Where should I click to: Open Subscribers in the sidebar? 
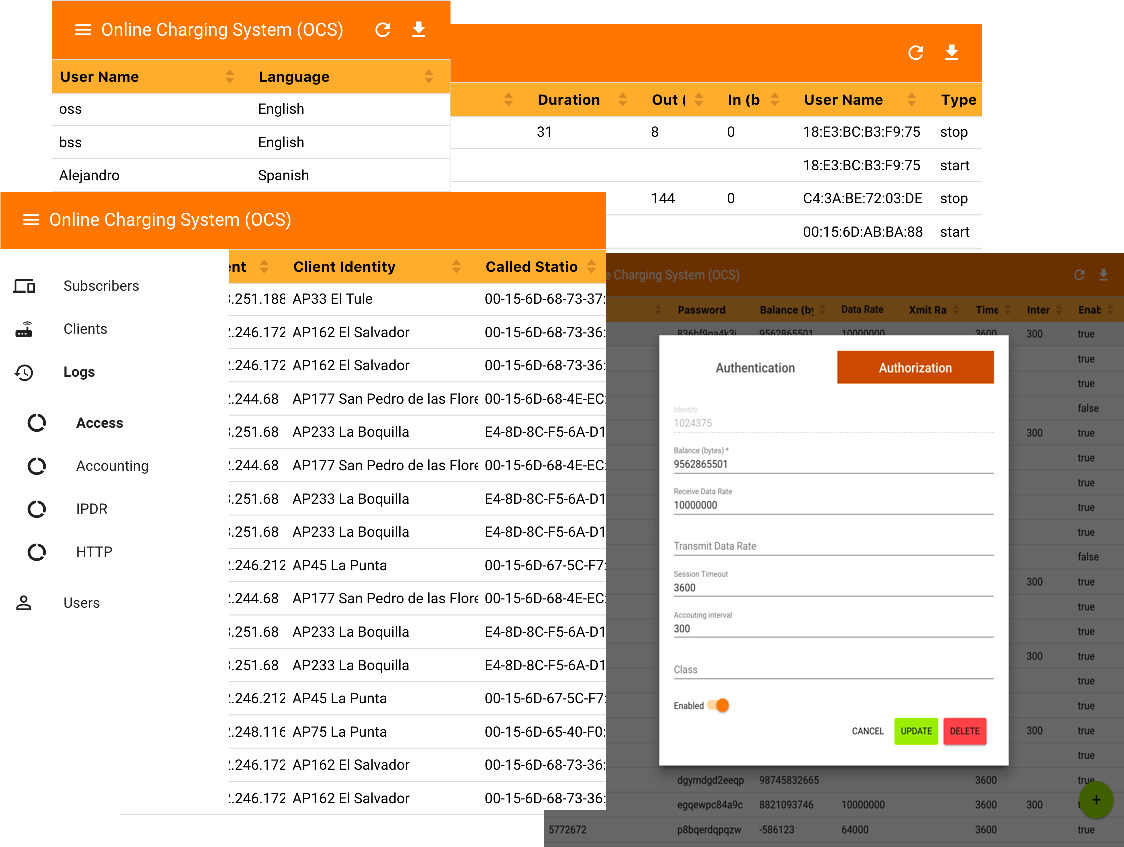coord(101,286)
